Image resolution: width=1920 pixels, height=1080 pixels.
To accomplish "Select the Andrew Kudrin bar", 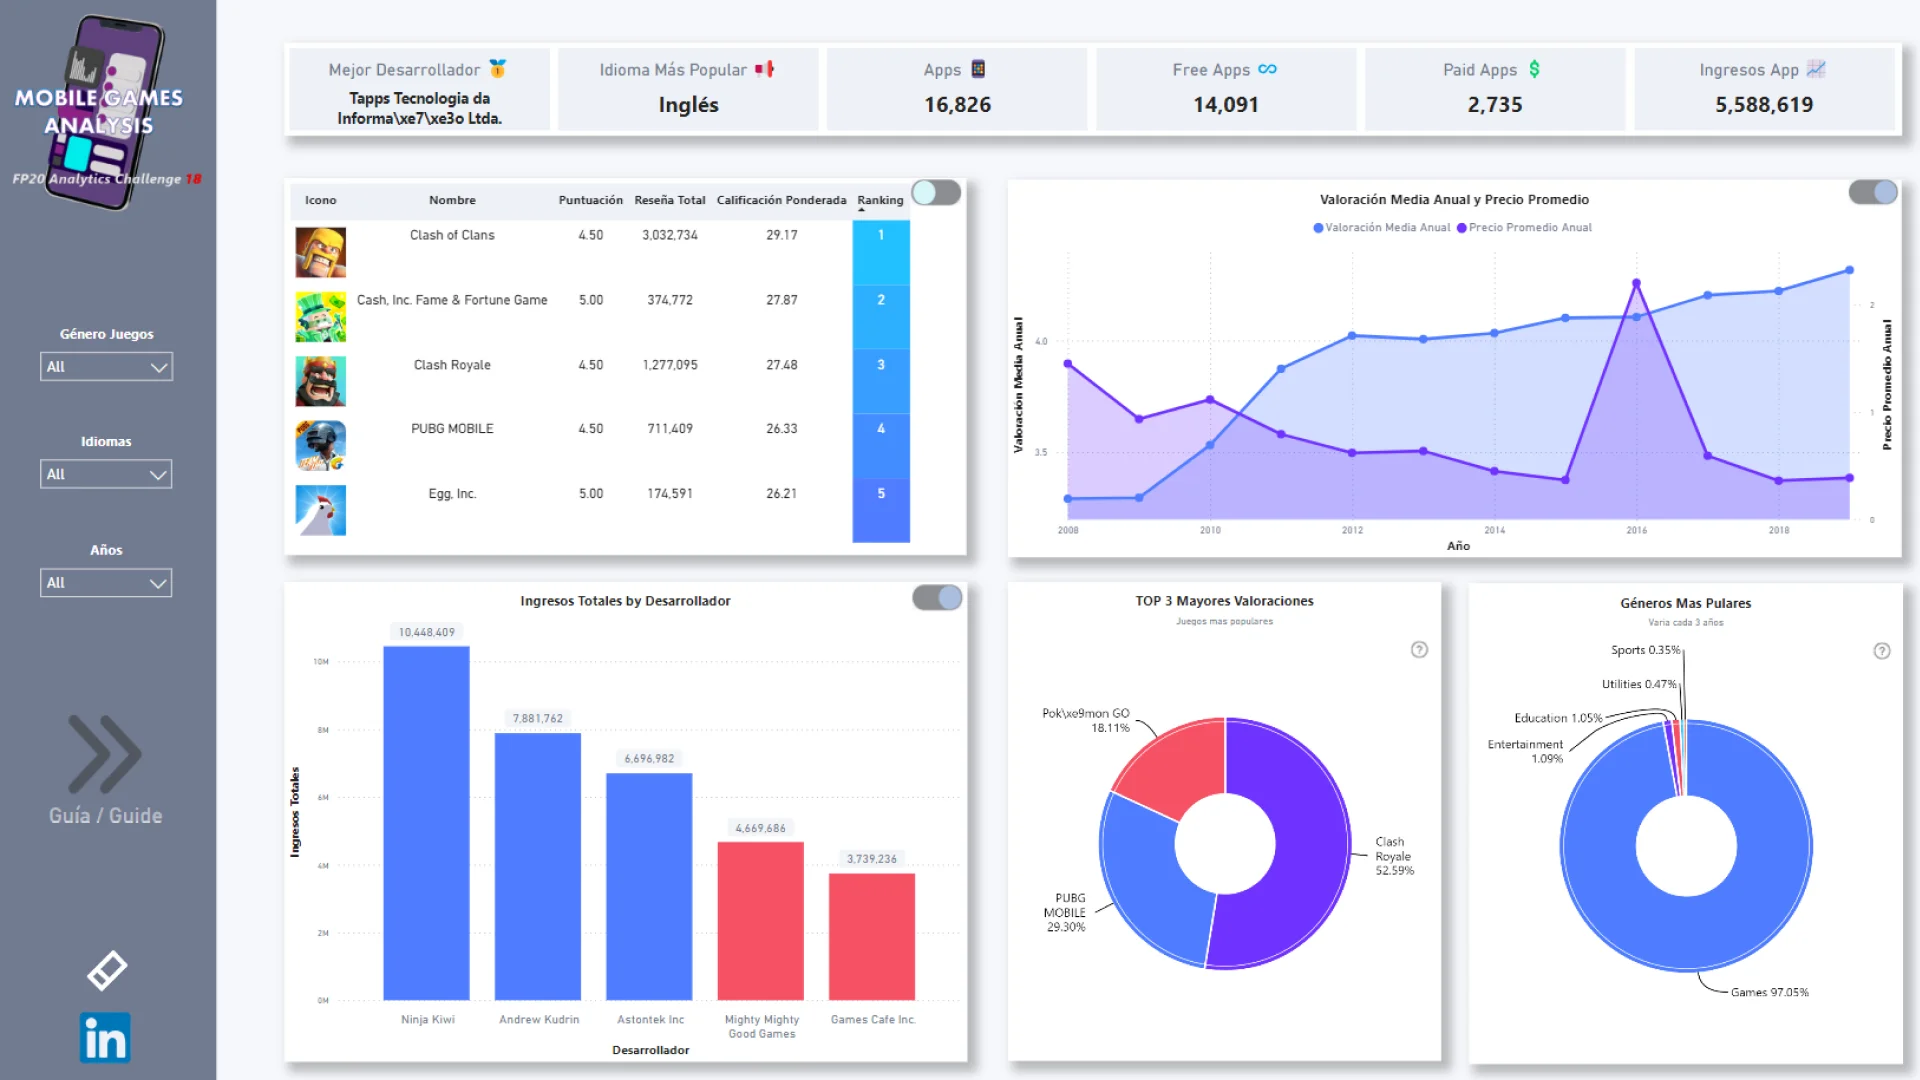I will [x=538, y=866].
